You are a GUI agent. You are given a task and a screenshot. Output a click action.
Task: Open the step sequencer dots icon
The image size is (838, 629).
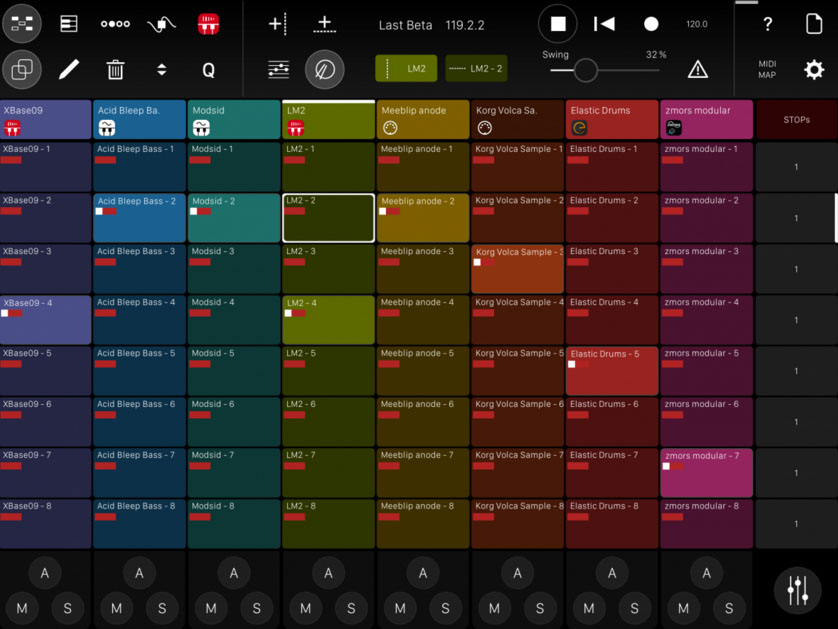pyautogui.click(x=115, y=24)
